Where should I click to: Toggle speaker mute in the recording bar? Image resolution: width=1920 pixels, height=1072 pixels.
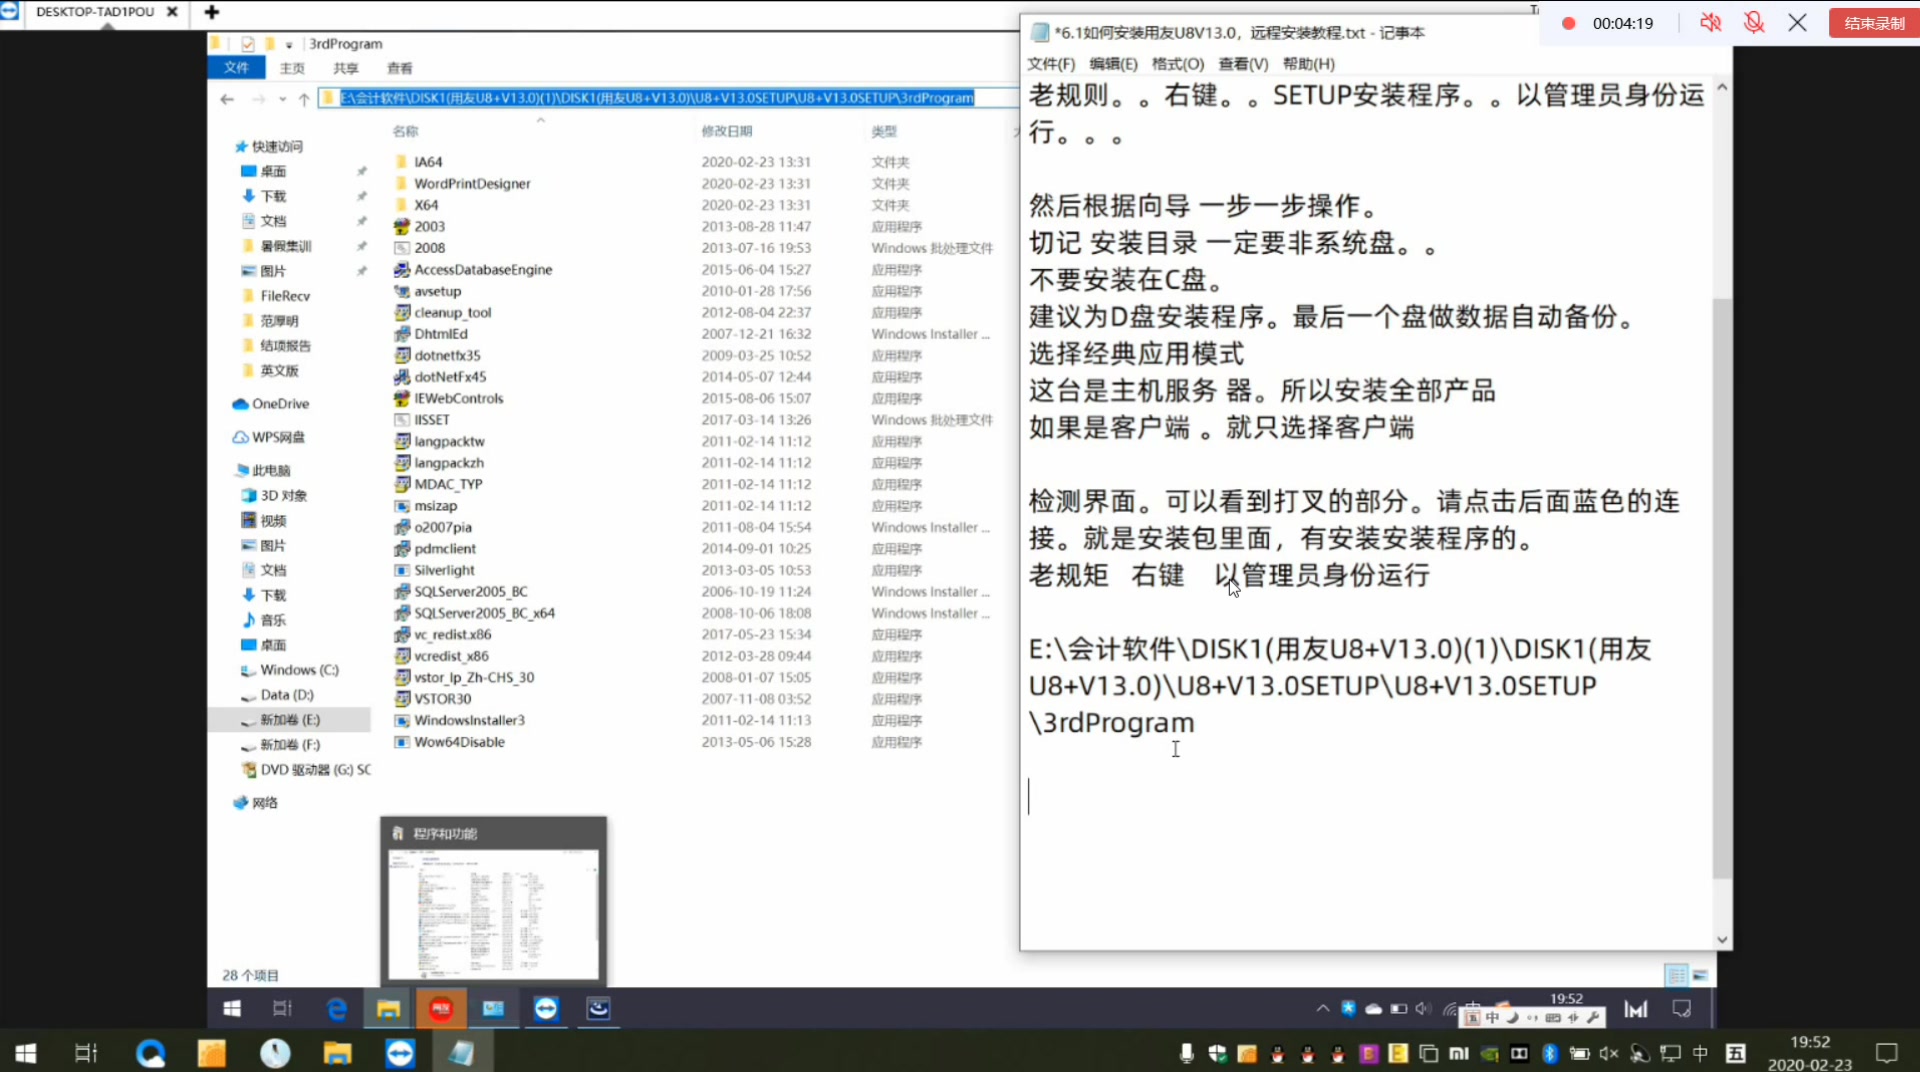pyautogui.click(x=1710, y=23)
